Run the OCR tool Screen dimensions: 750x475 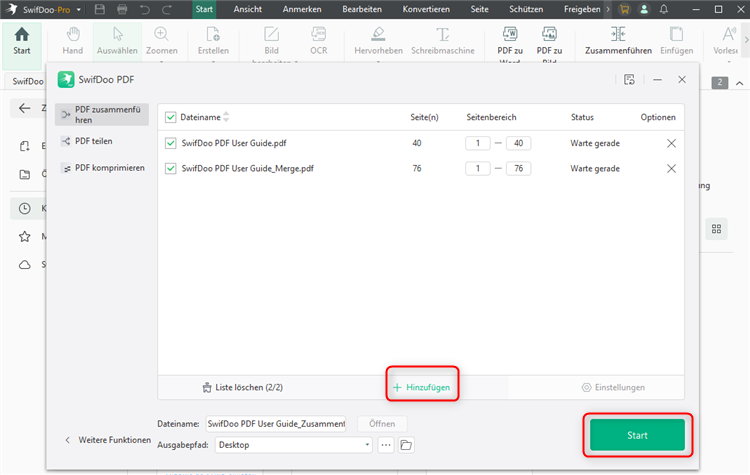319,41
